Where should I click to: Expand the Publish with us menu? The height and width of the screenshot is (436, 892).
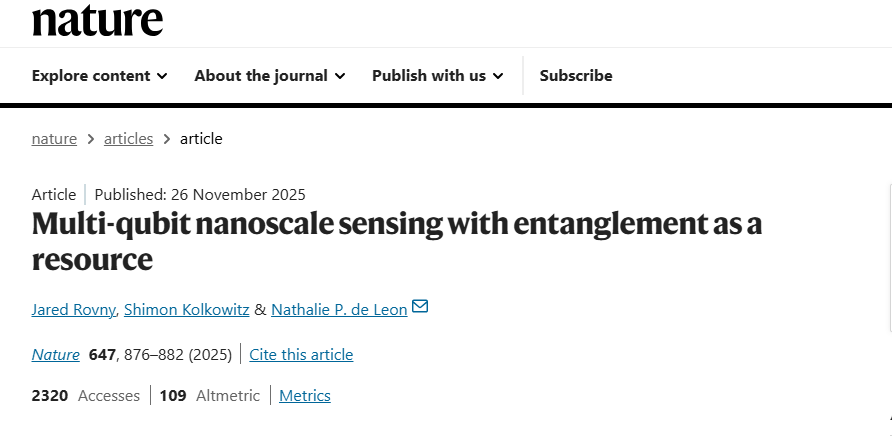[x=437, y=75]
